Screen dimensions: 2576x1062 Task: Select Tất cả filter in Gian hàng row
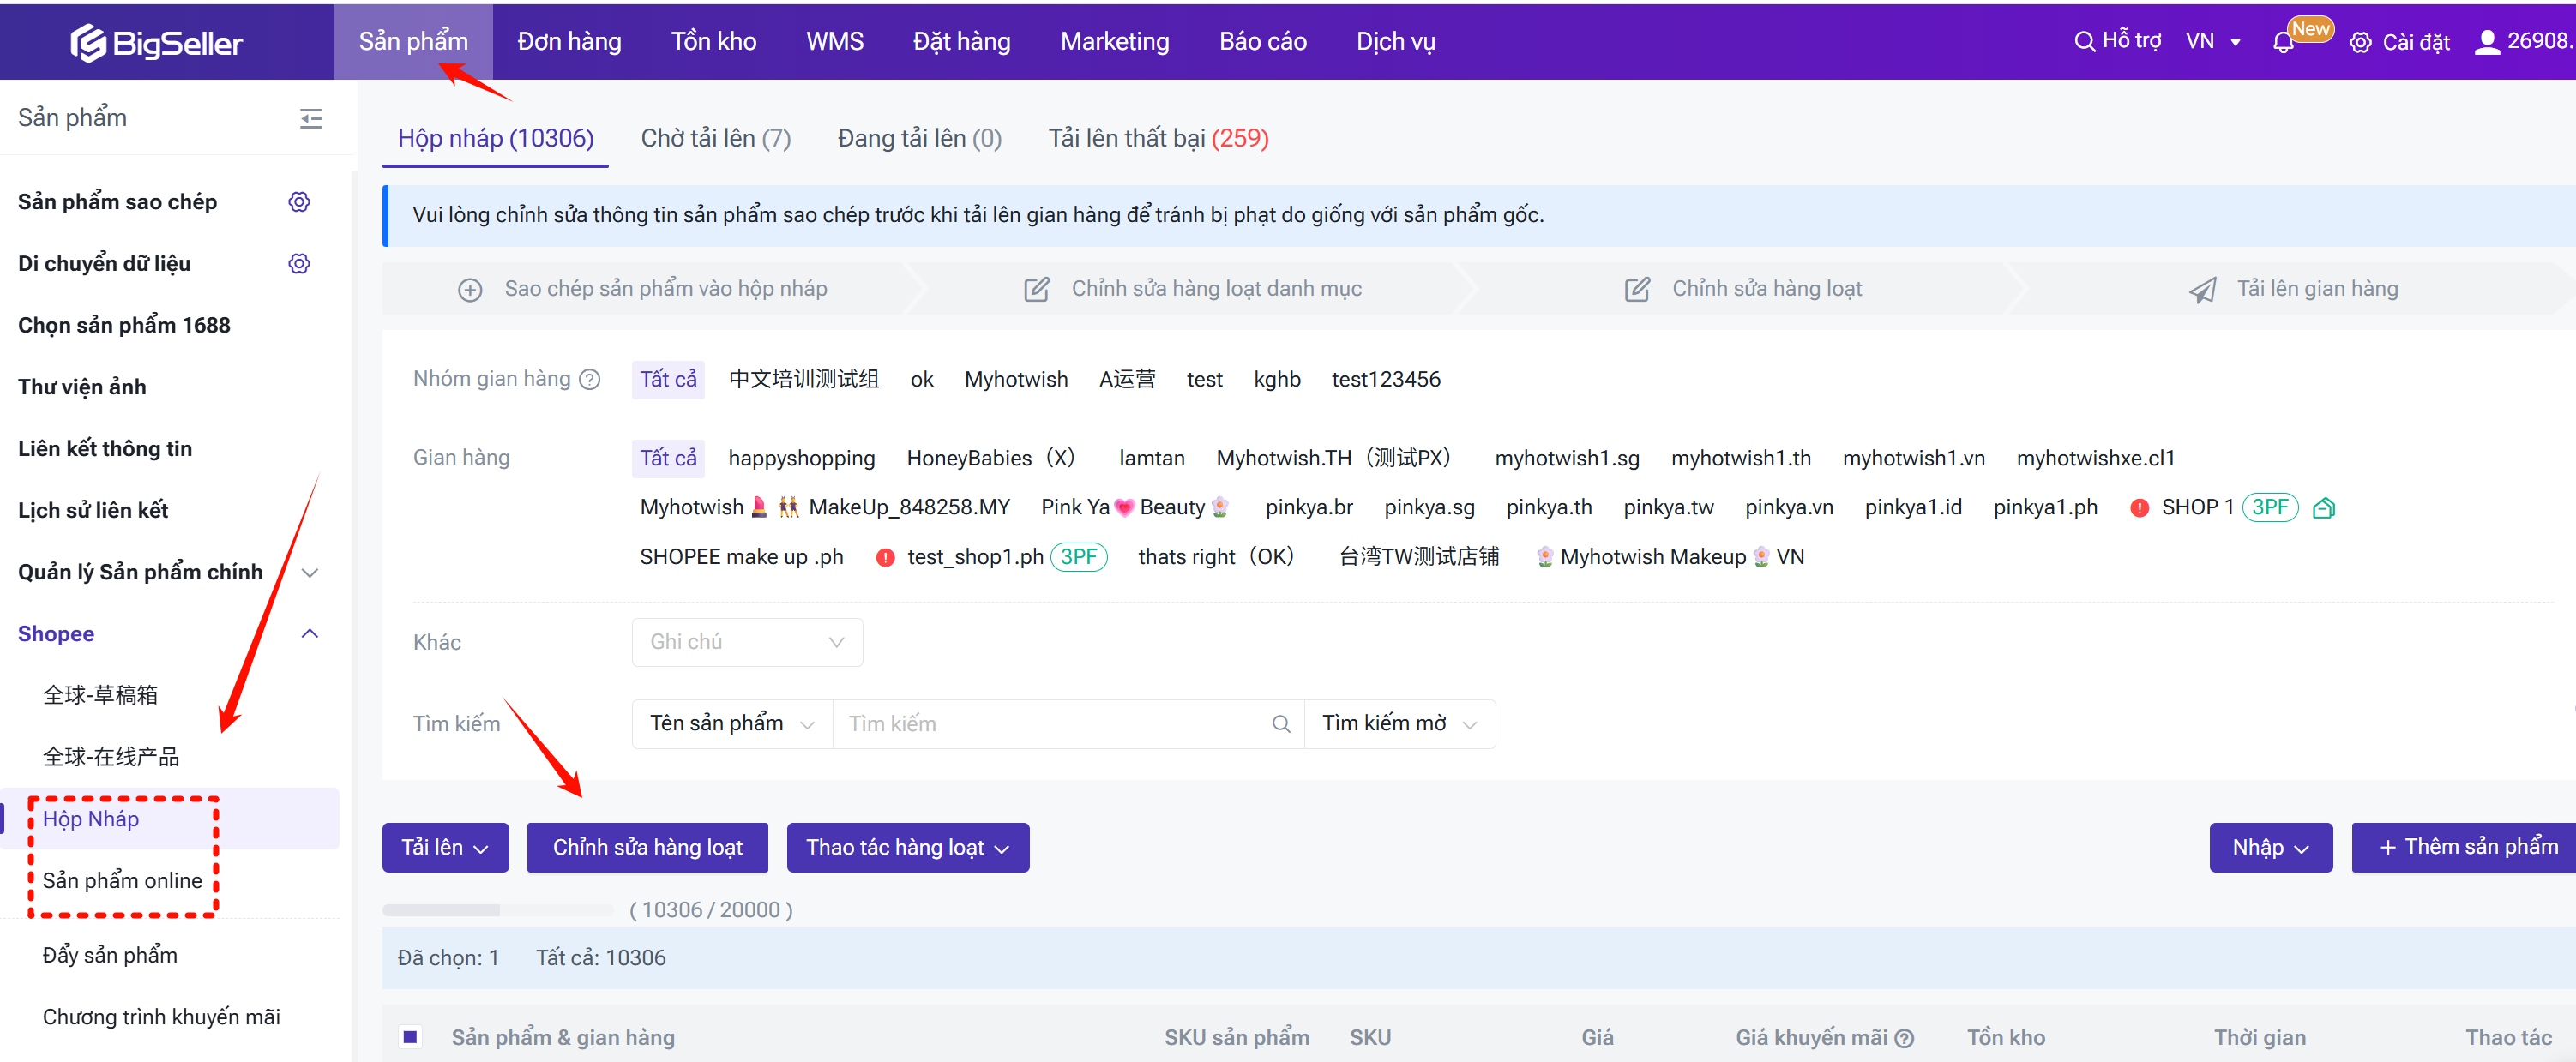tap(668, 458)
